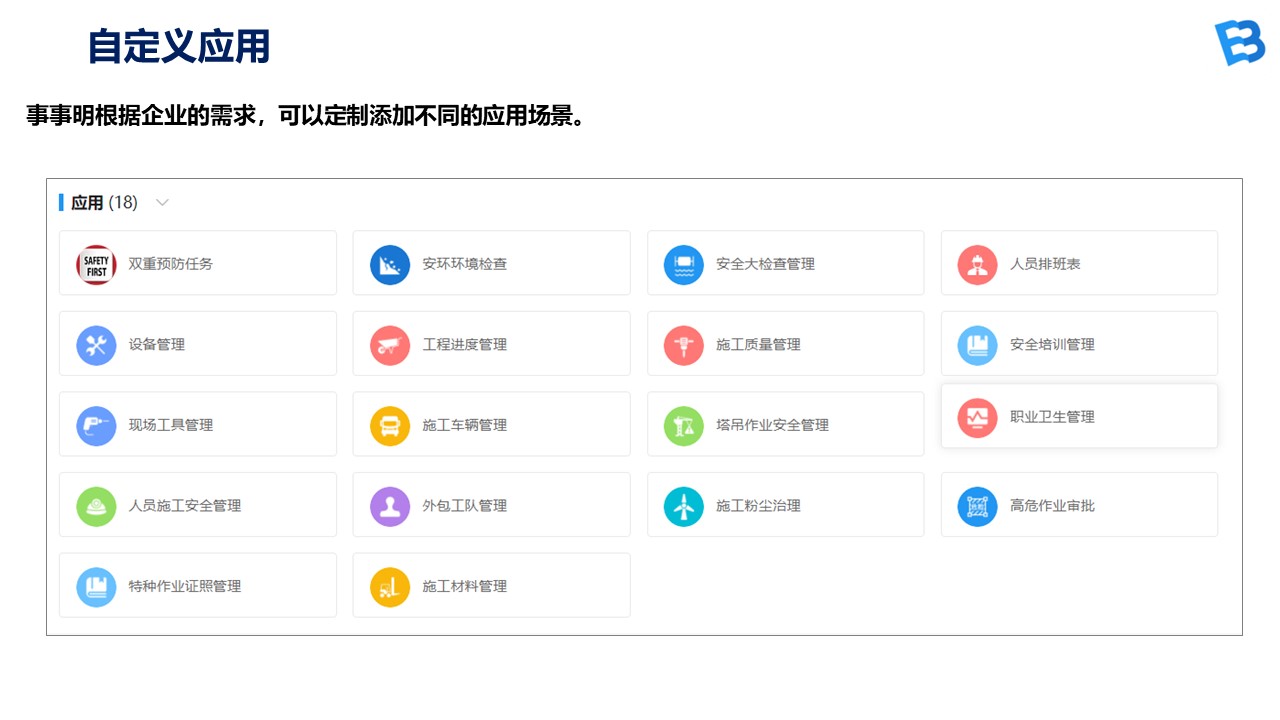Click the wrench icon for 设备管理
1280x720 pixels.
pos(96,345)
